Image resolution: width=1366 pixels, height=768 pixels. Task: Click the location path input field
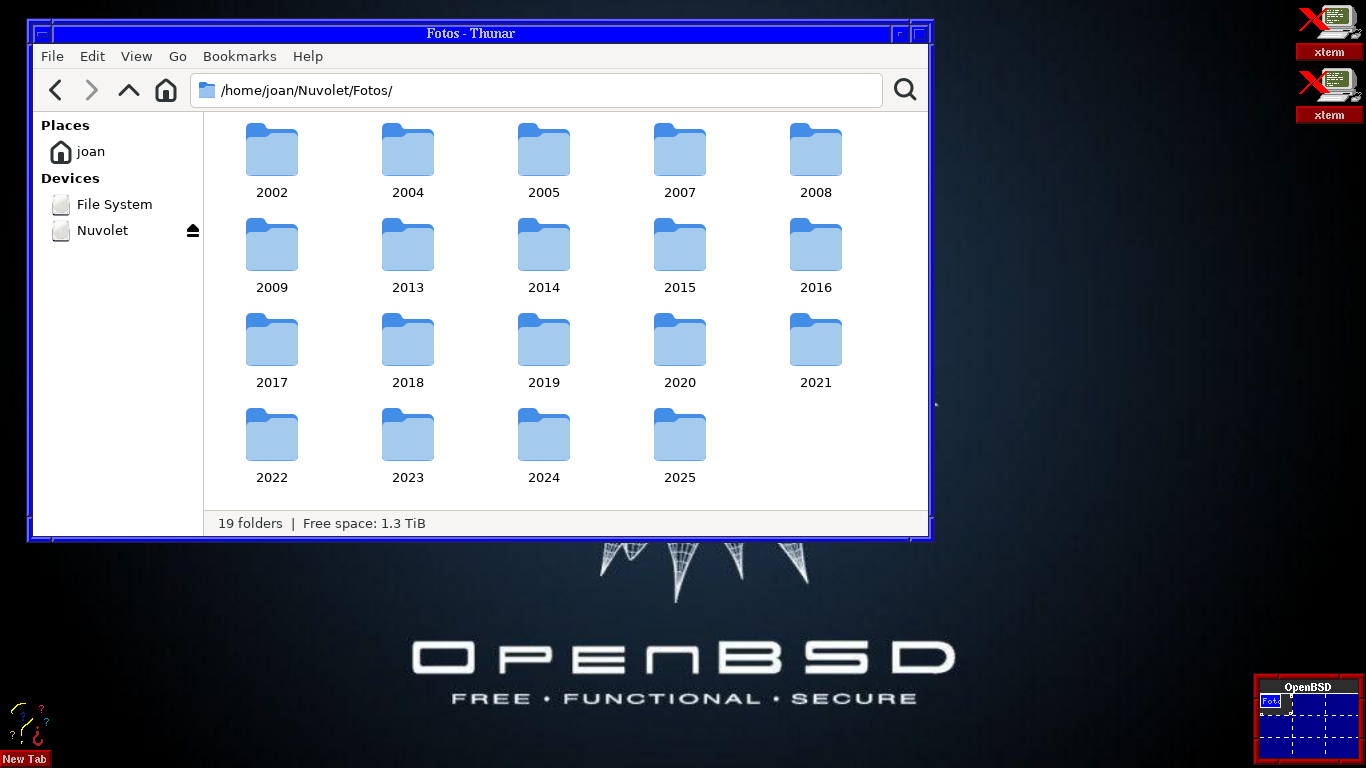pyautogui.click(x=536, y=90)
